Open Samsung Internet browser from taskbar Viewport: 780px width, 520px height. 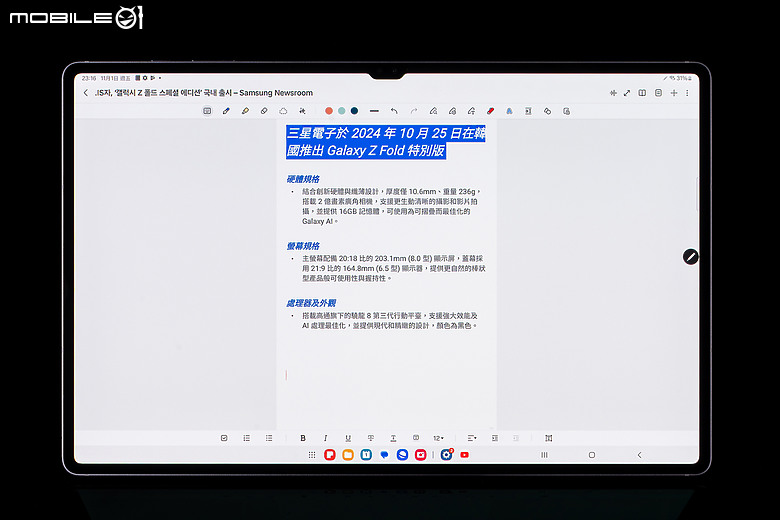pos(402,455)
